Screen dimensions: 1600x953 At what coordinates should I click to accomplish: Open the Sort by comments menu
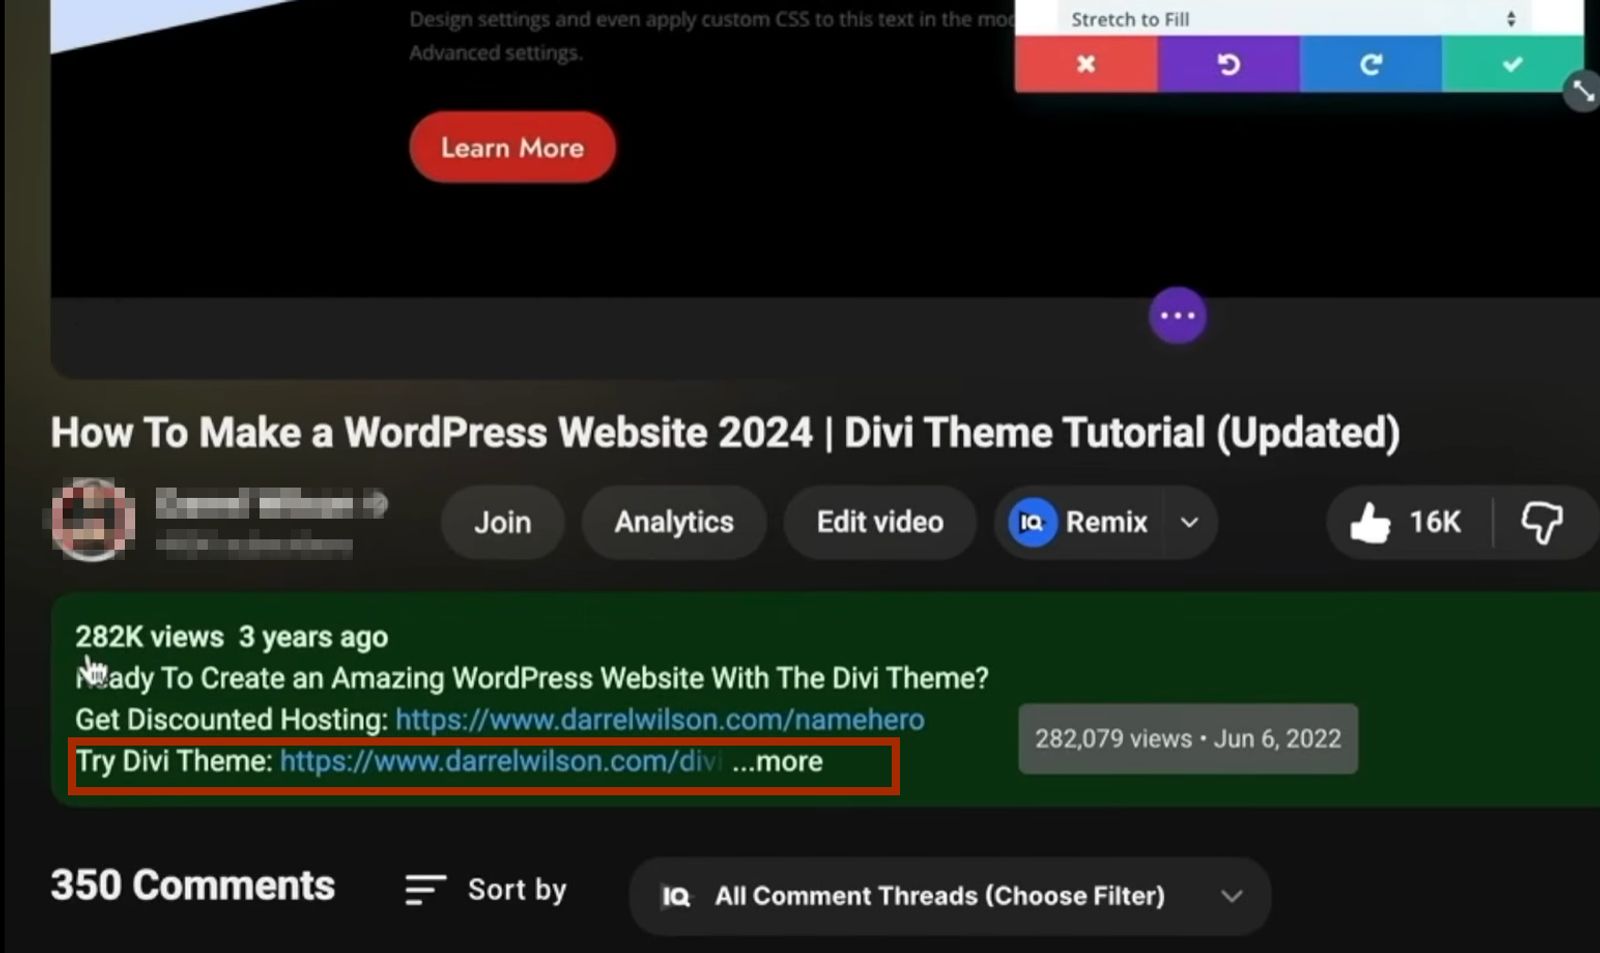tap(486, 889)
